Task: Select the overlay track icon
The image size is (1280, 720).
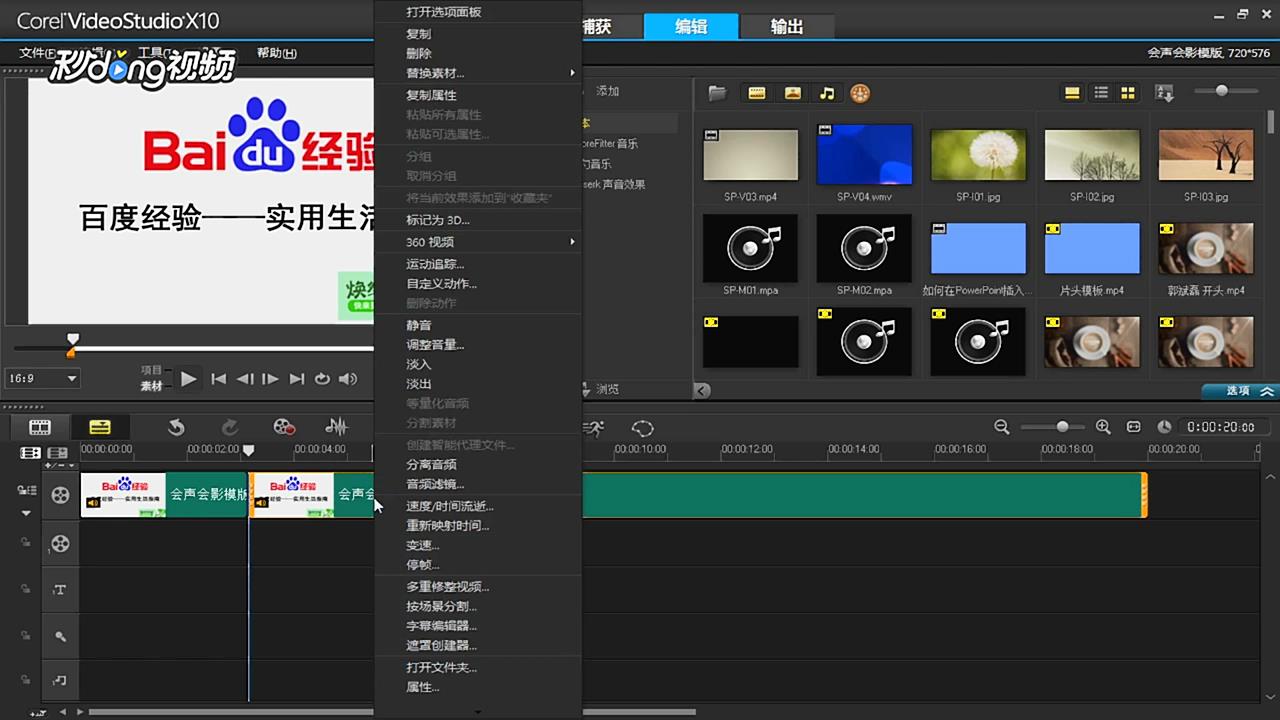Action: (x=61, y=543)
